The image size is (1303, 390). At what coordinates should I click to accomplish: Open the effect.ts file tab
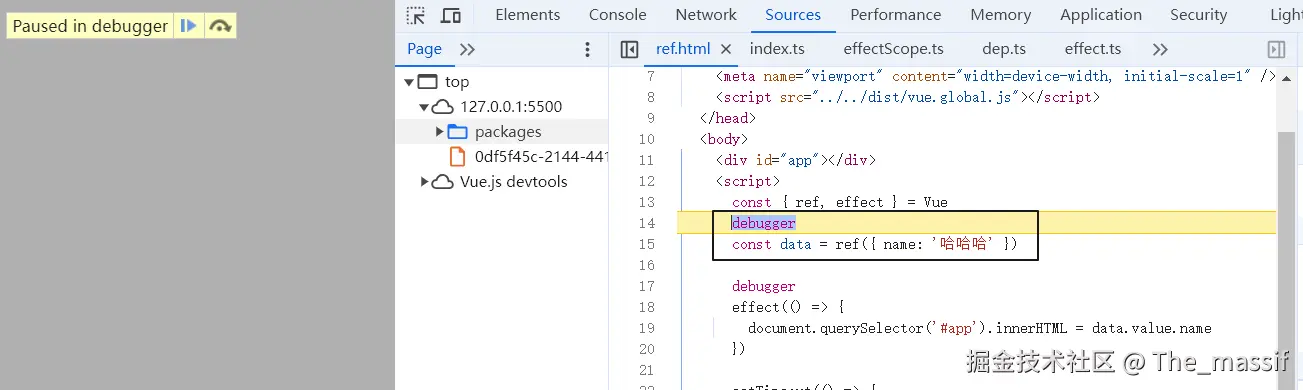(x=1093, y=49)
